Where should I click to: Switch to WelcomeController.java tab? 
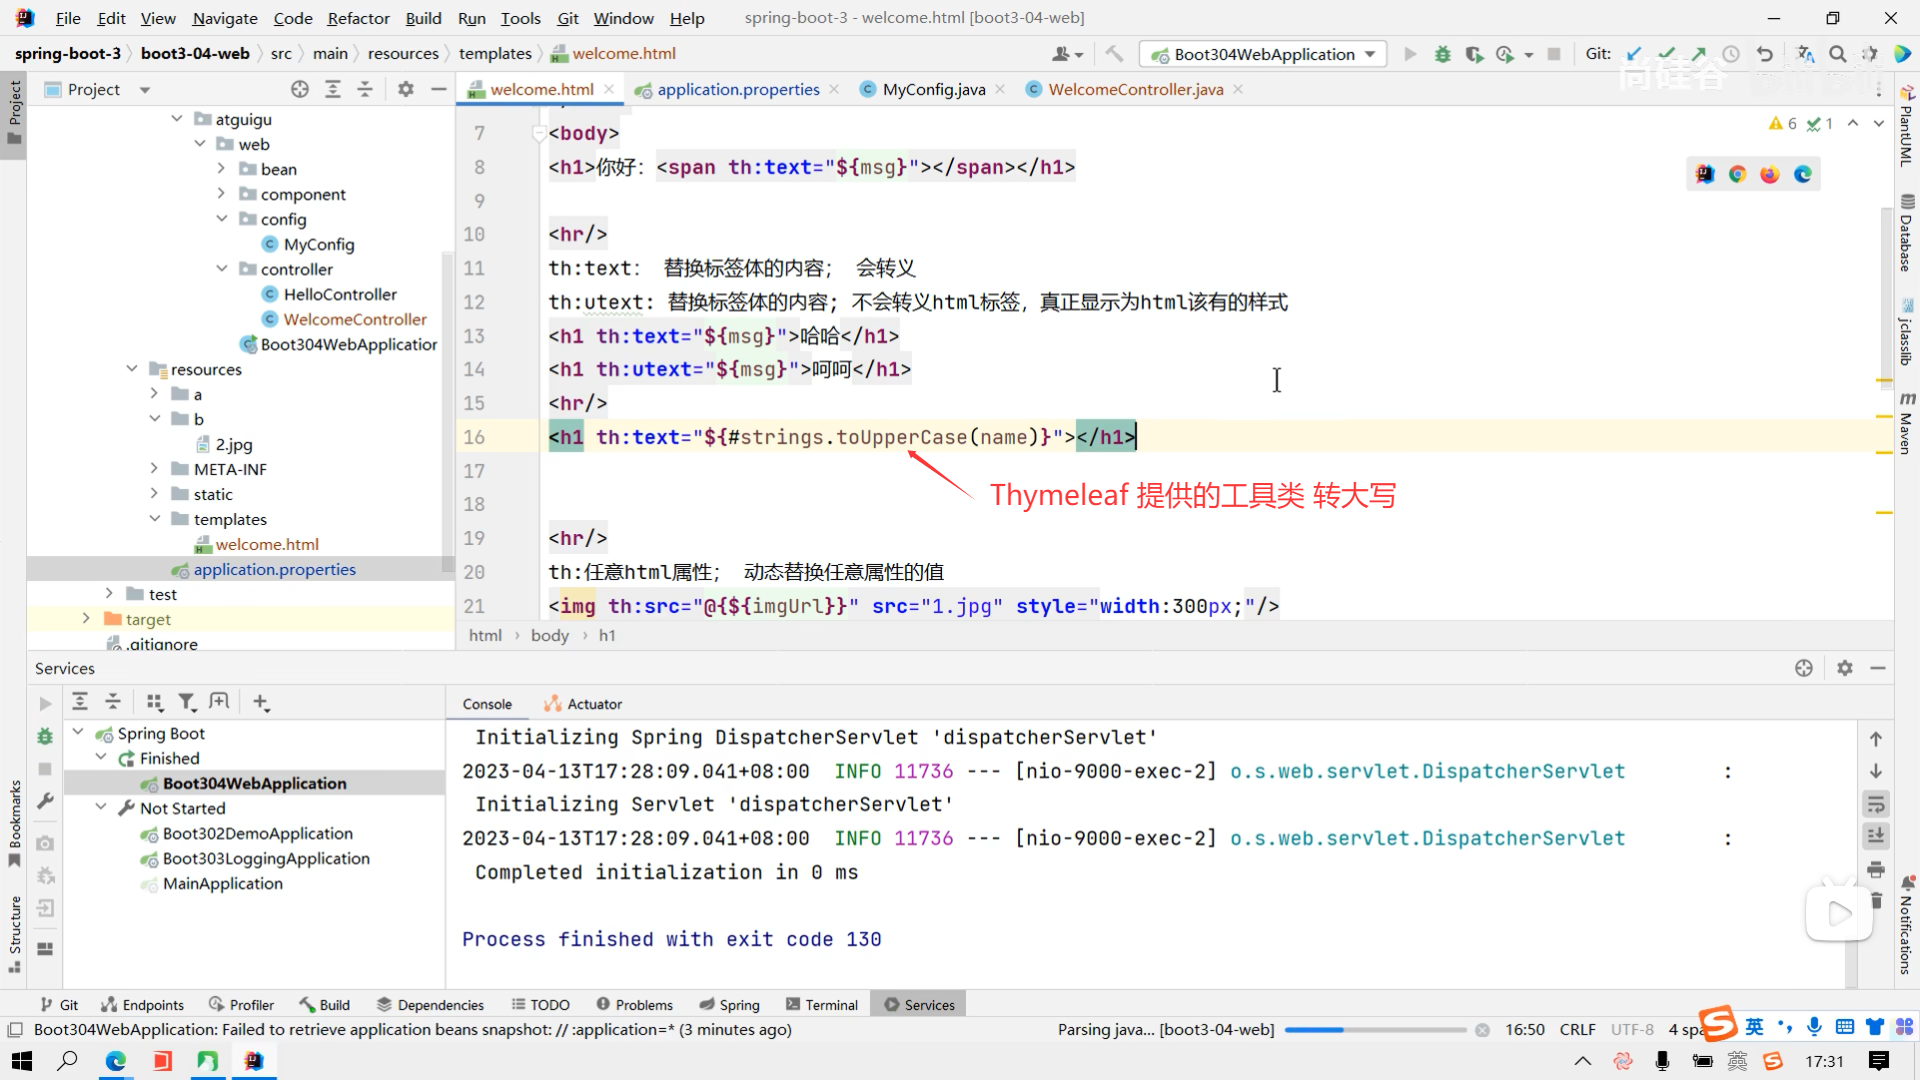click(x=1135, y=89)
